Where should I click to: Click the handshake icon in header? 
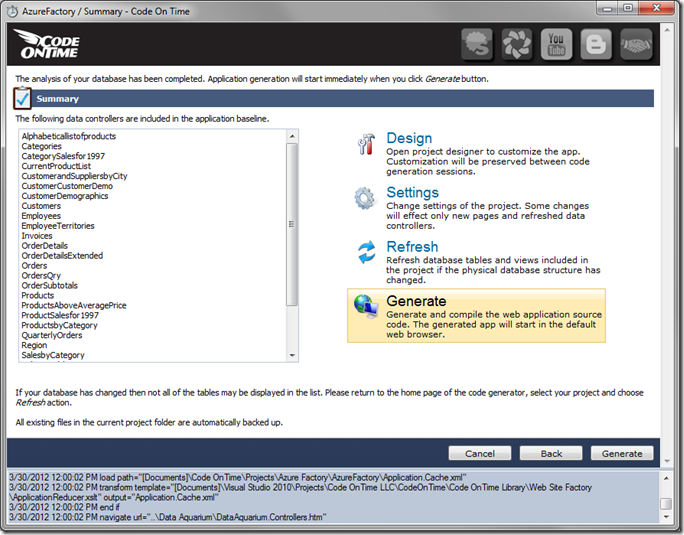point(636,44)
